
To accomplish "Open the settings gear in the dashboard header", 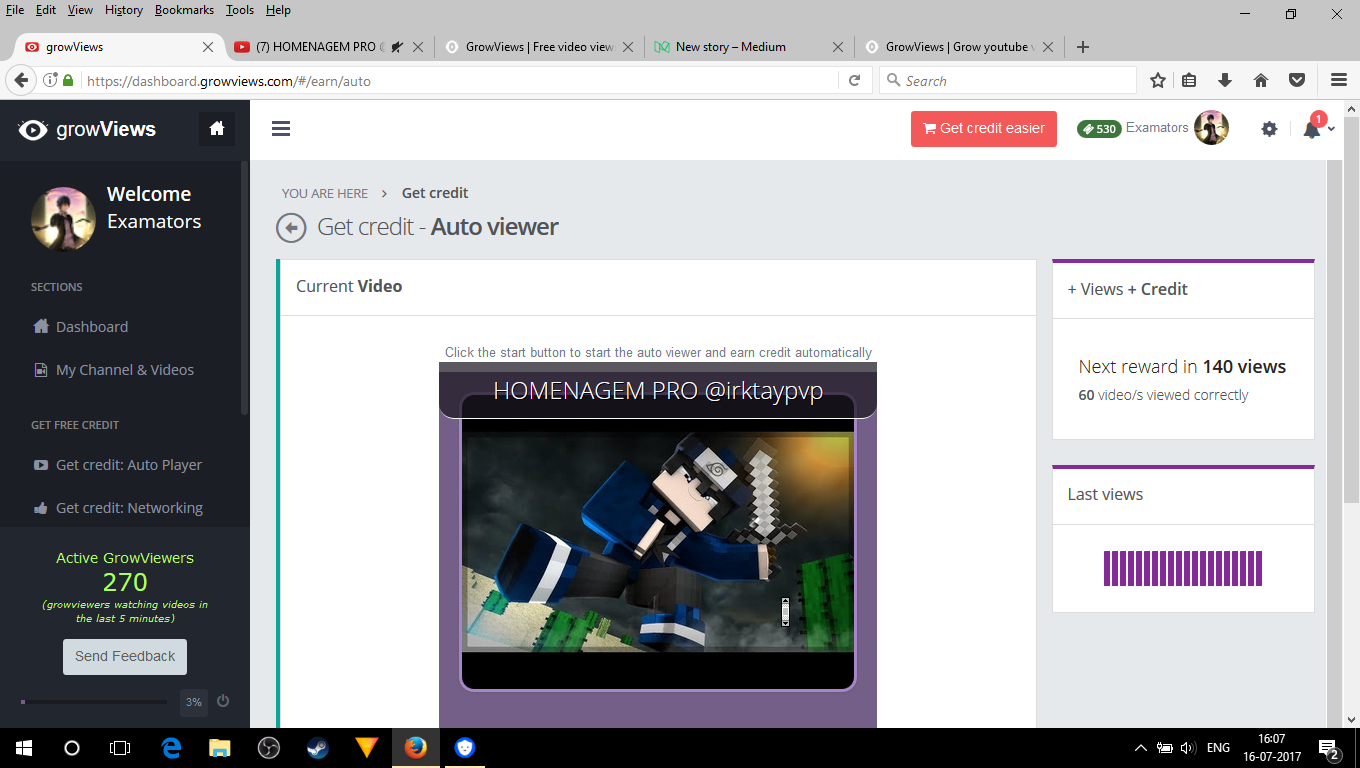I will (1269, 129).
